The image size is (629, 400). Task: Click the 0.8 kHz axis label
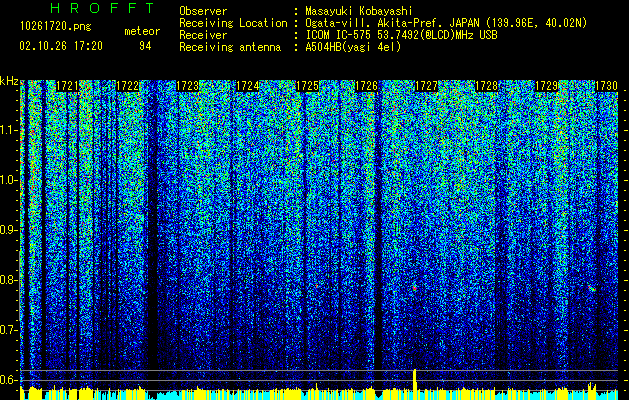click(9, 280)
